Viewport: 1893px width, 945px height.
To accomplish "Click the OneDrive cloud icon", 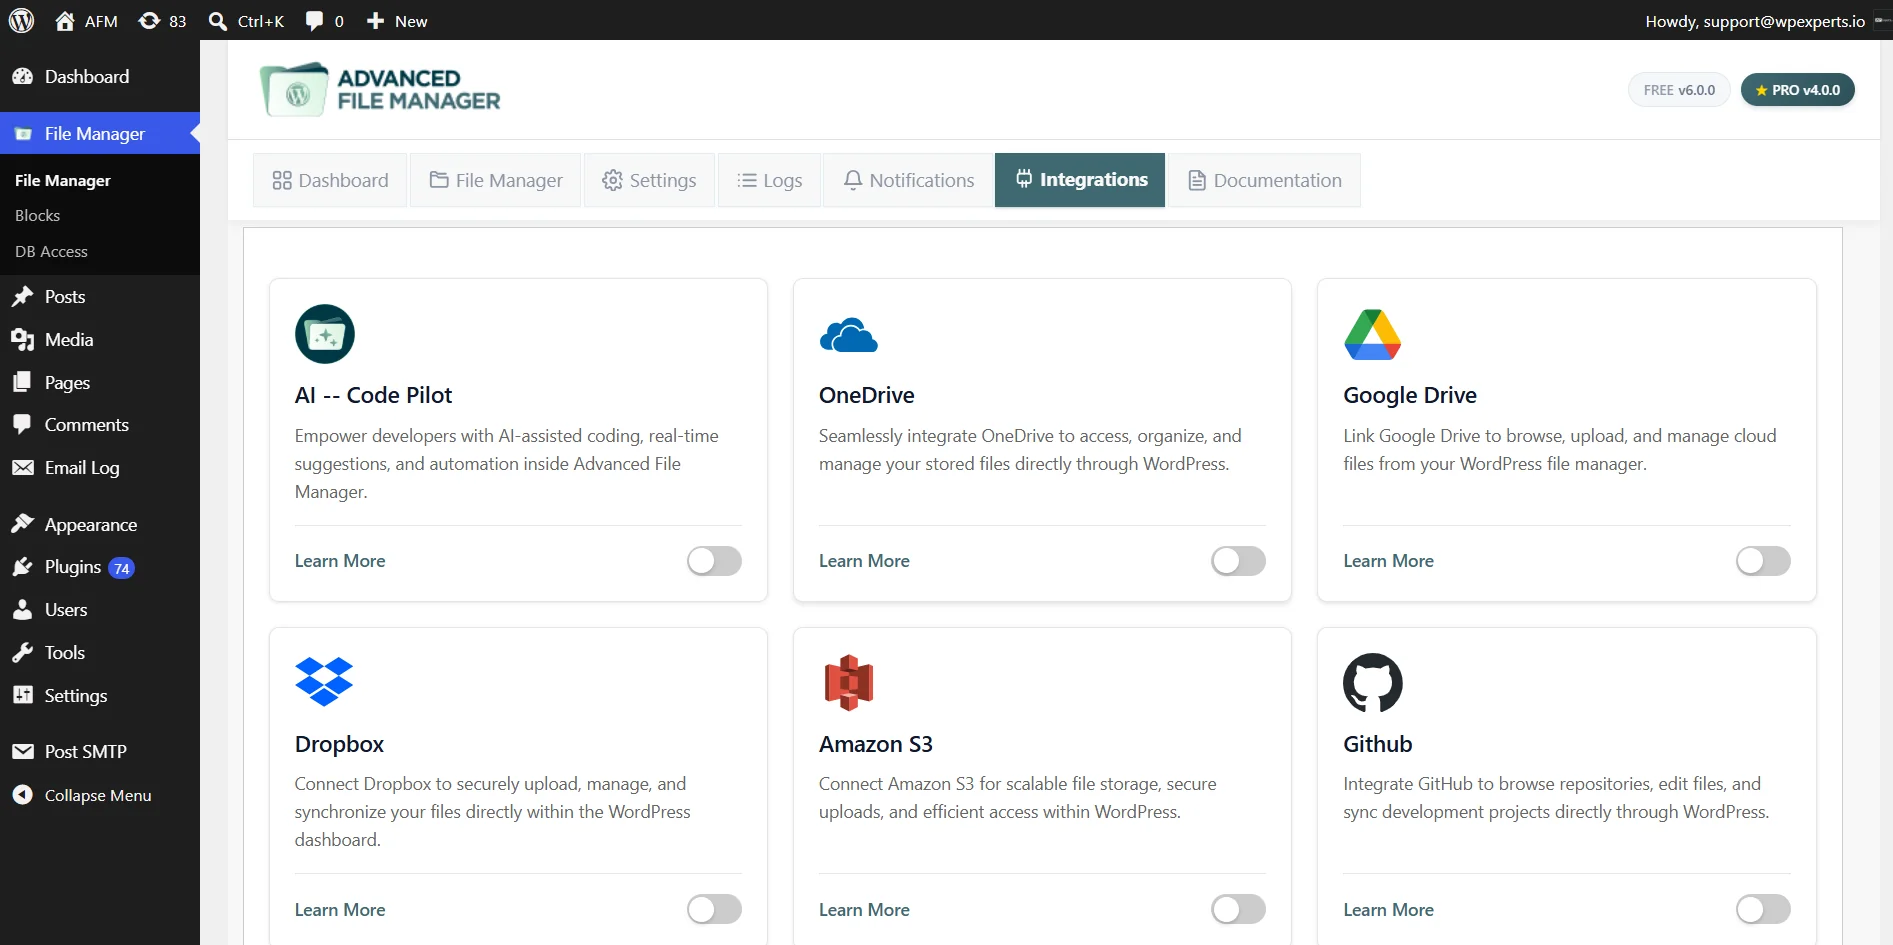I will pyautogui.click(x=848, y=335).
